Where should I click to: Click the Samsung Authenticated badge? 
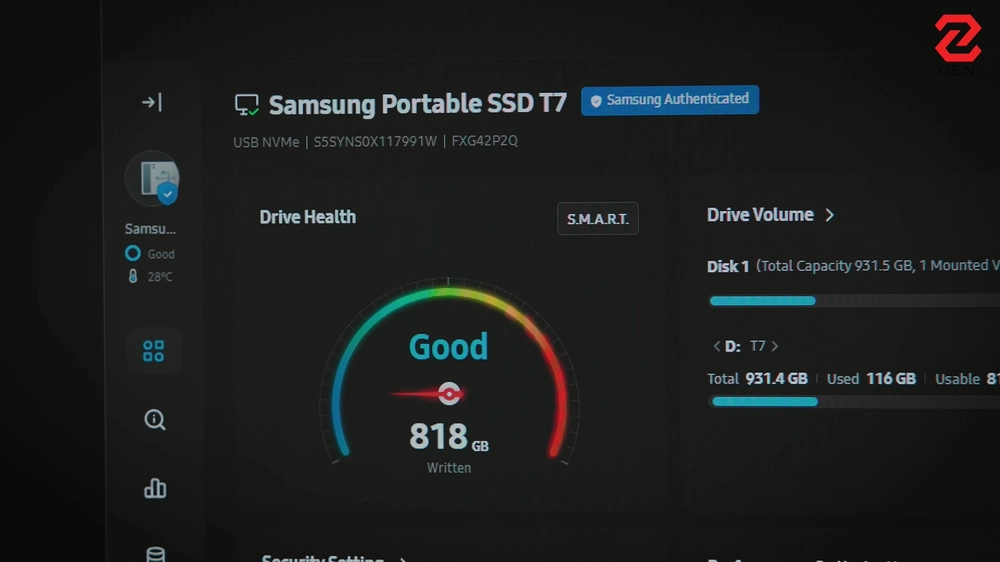[x=670, y=100]
